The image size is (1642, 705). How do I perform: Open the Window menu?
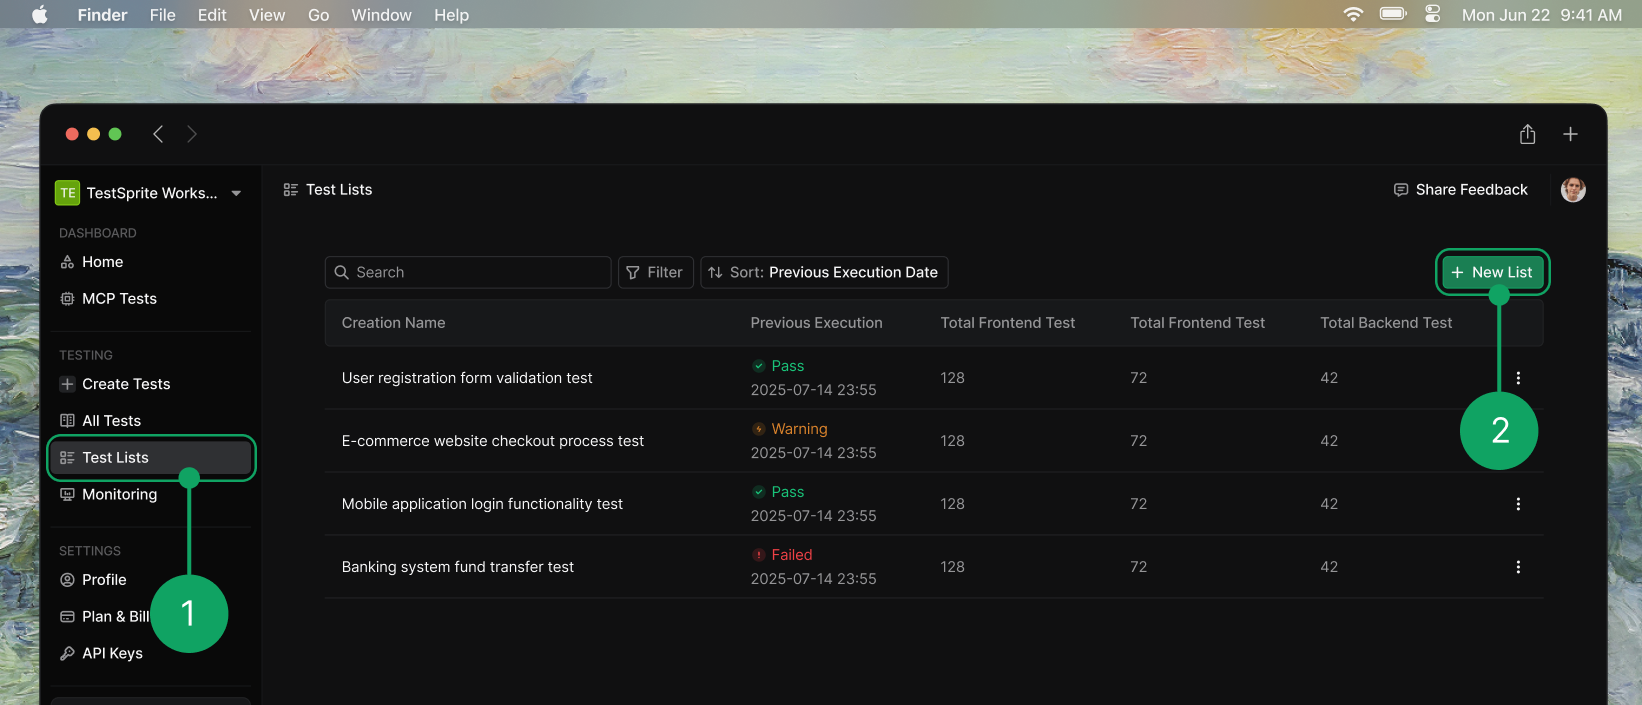381,15
